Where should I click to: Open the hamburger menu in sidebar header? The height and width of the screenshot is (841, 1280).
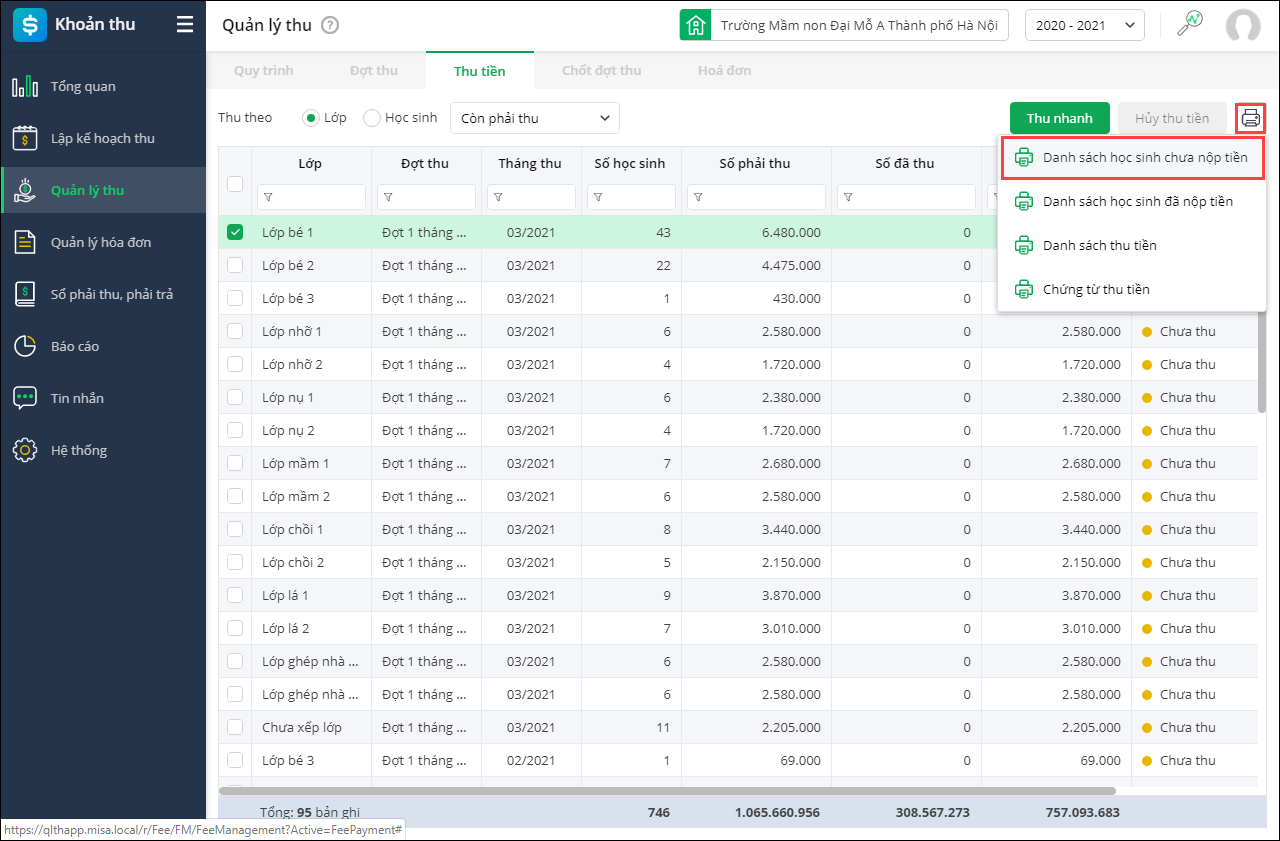tap(185, 25)
